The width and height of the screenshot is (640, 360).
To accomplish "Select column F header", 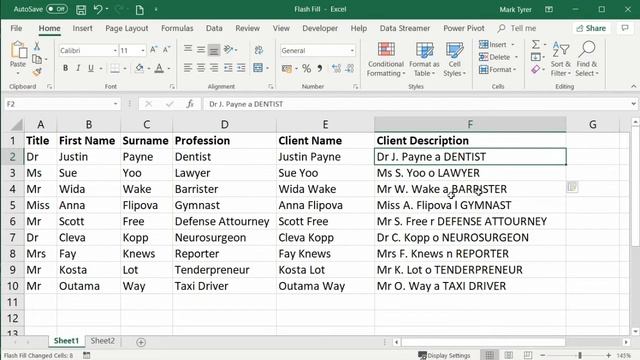I will click(470, 124).
